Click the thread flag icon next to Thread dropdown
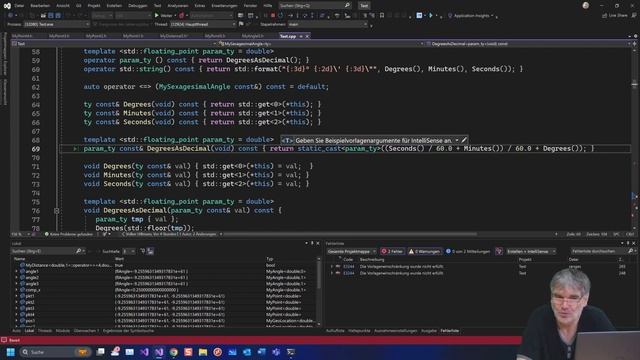The height and width of the screenshot is (360, 640). pos(241,24)
